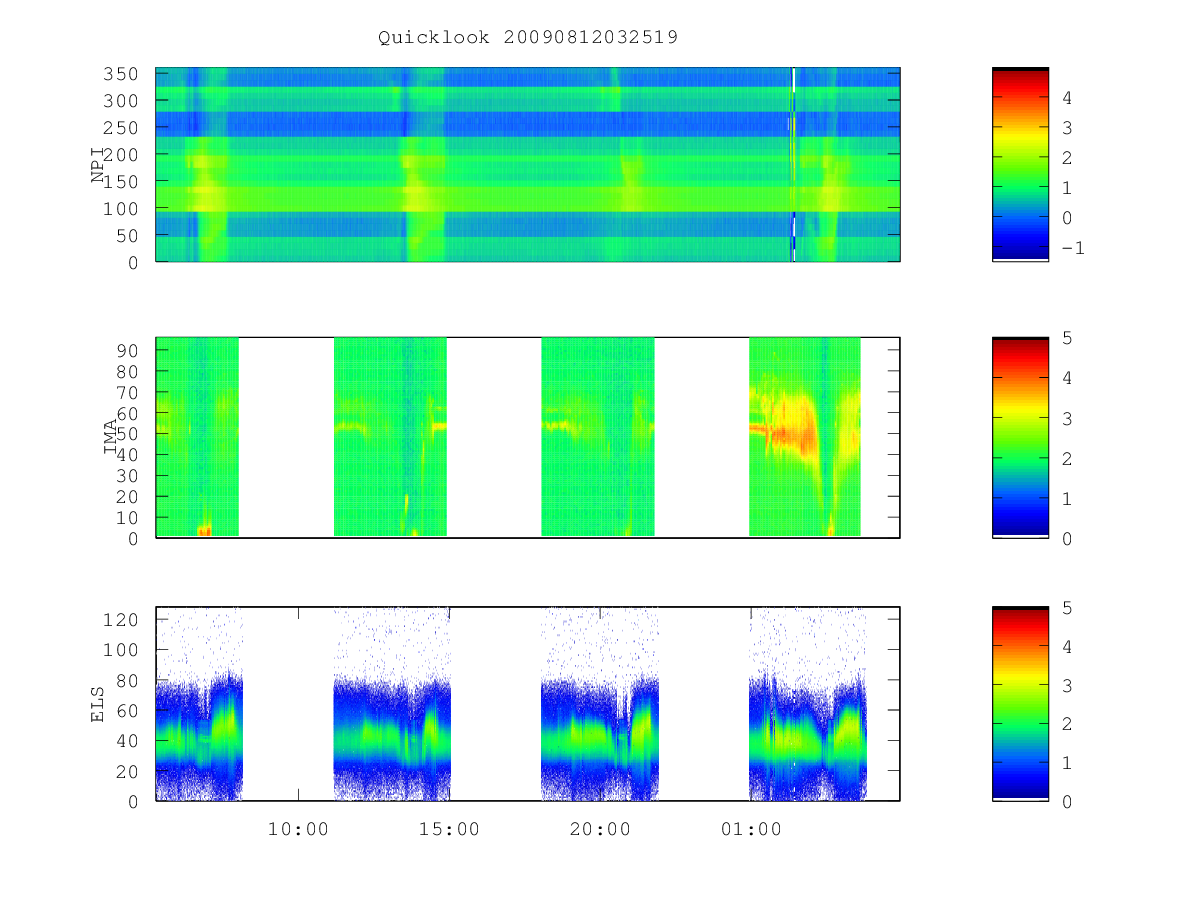Image resolution: width=1200 pixels, height=900 pixels.
Task: Click the second IMA data segment
Action: click(390, 437)
